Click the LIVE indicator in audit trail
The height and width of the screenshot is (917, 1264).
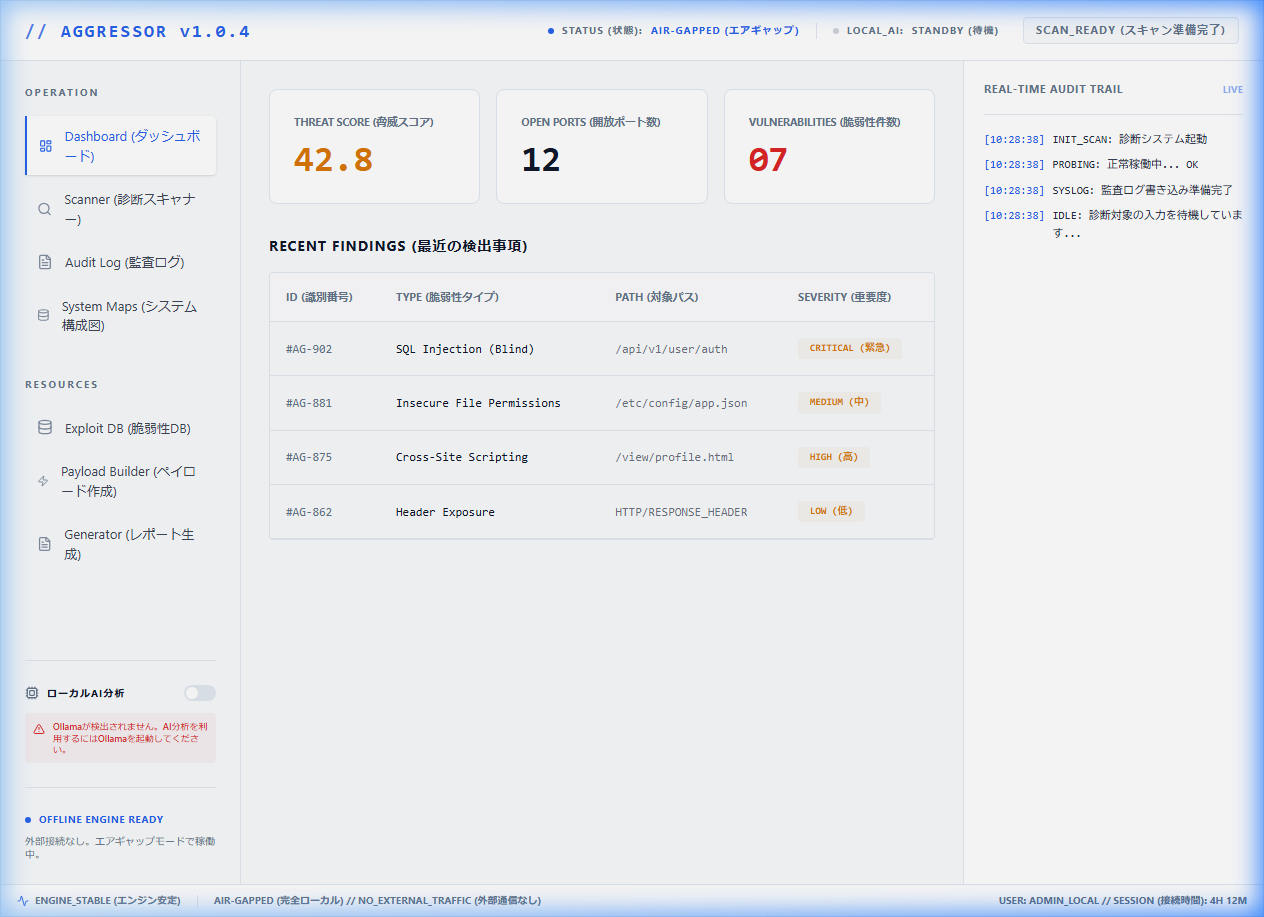(x=1232, y=90)
